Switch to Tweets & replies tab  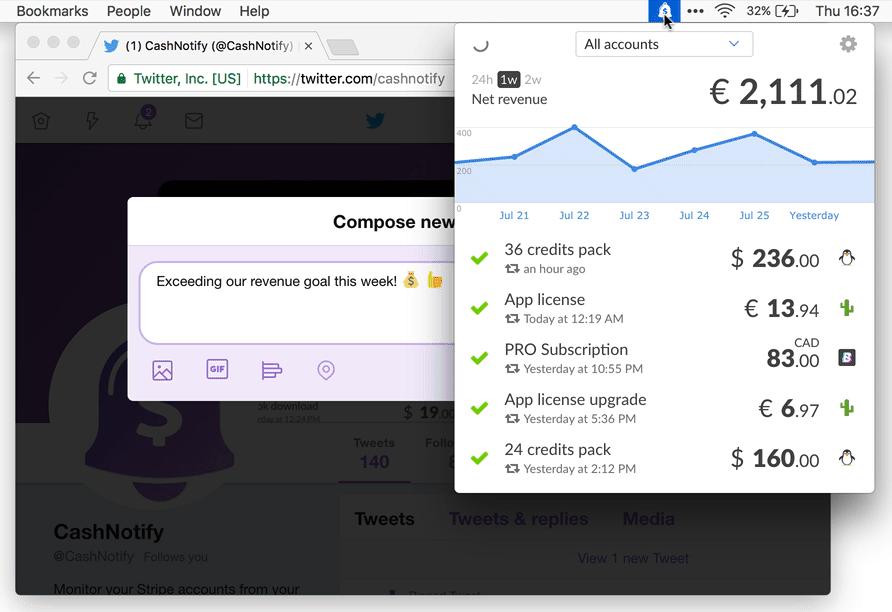(x=518, y=519)
